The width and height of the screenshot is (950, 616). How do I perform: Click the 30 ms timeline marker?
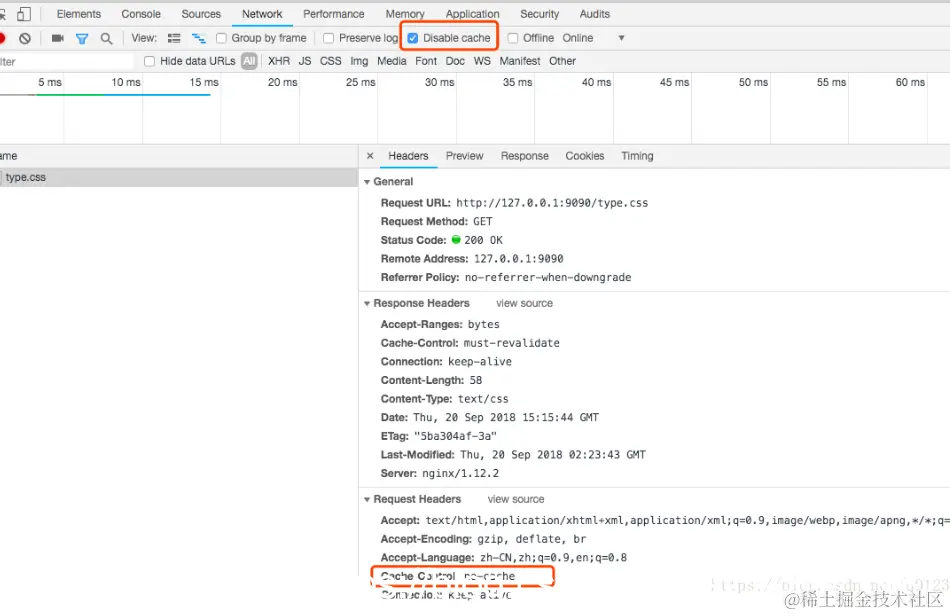(x=439, y=82)
